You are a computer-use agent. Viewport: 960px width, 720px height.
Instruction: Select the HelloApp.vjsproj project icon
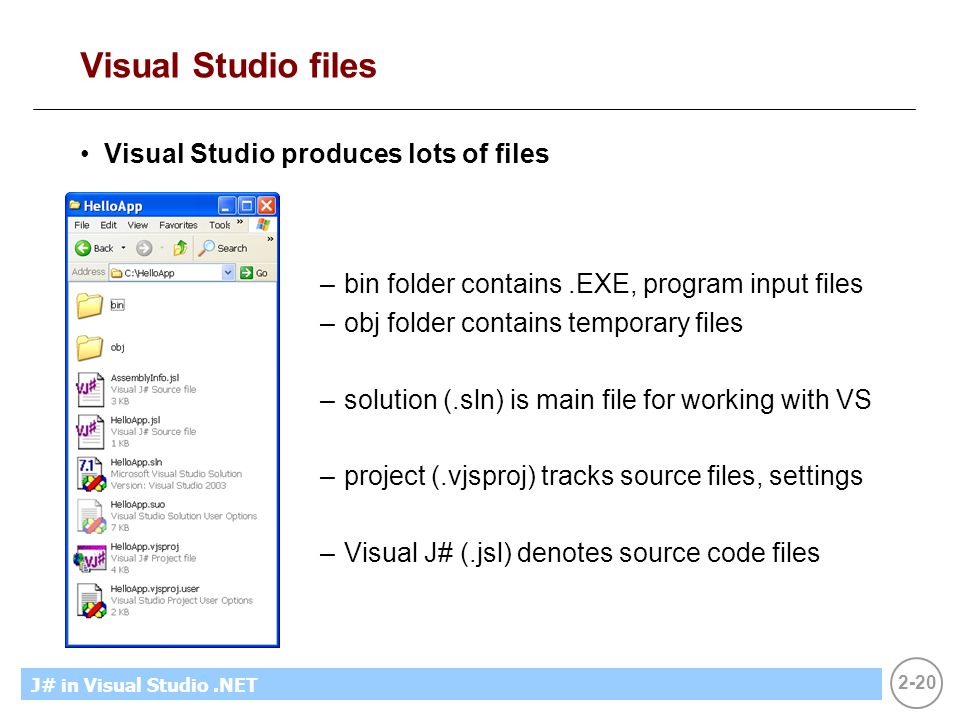pyautogui.click(x=89, y=558)
